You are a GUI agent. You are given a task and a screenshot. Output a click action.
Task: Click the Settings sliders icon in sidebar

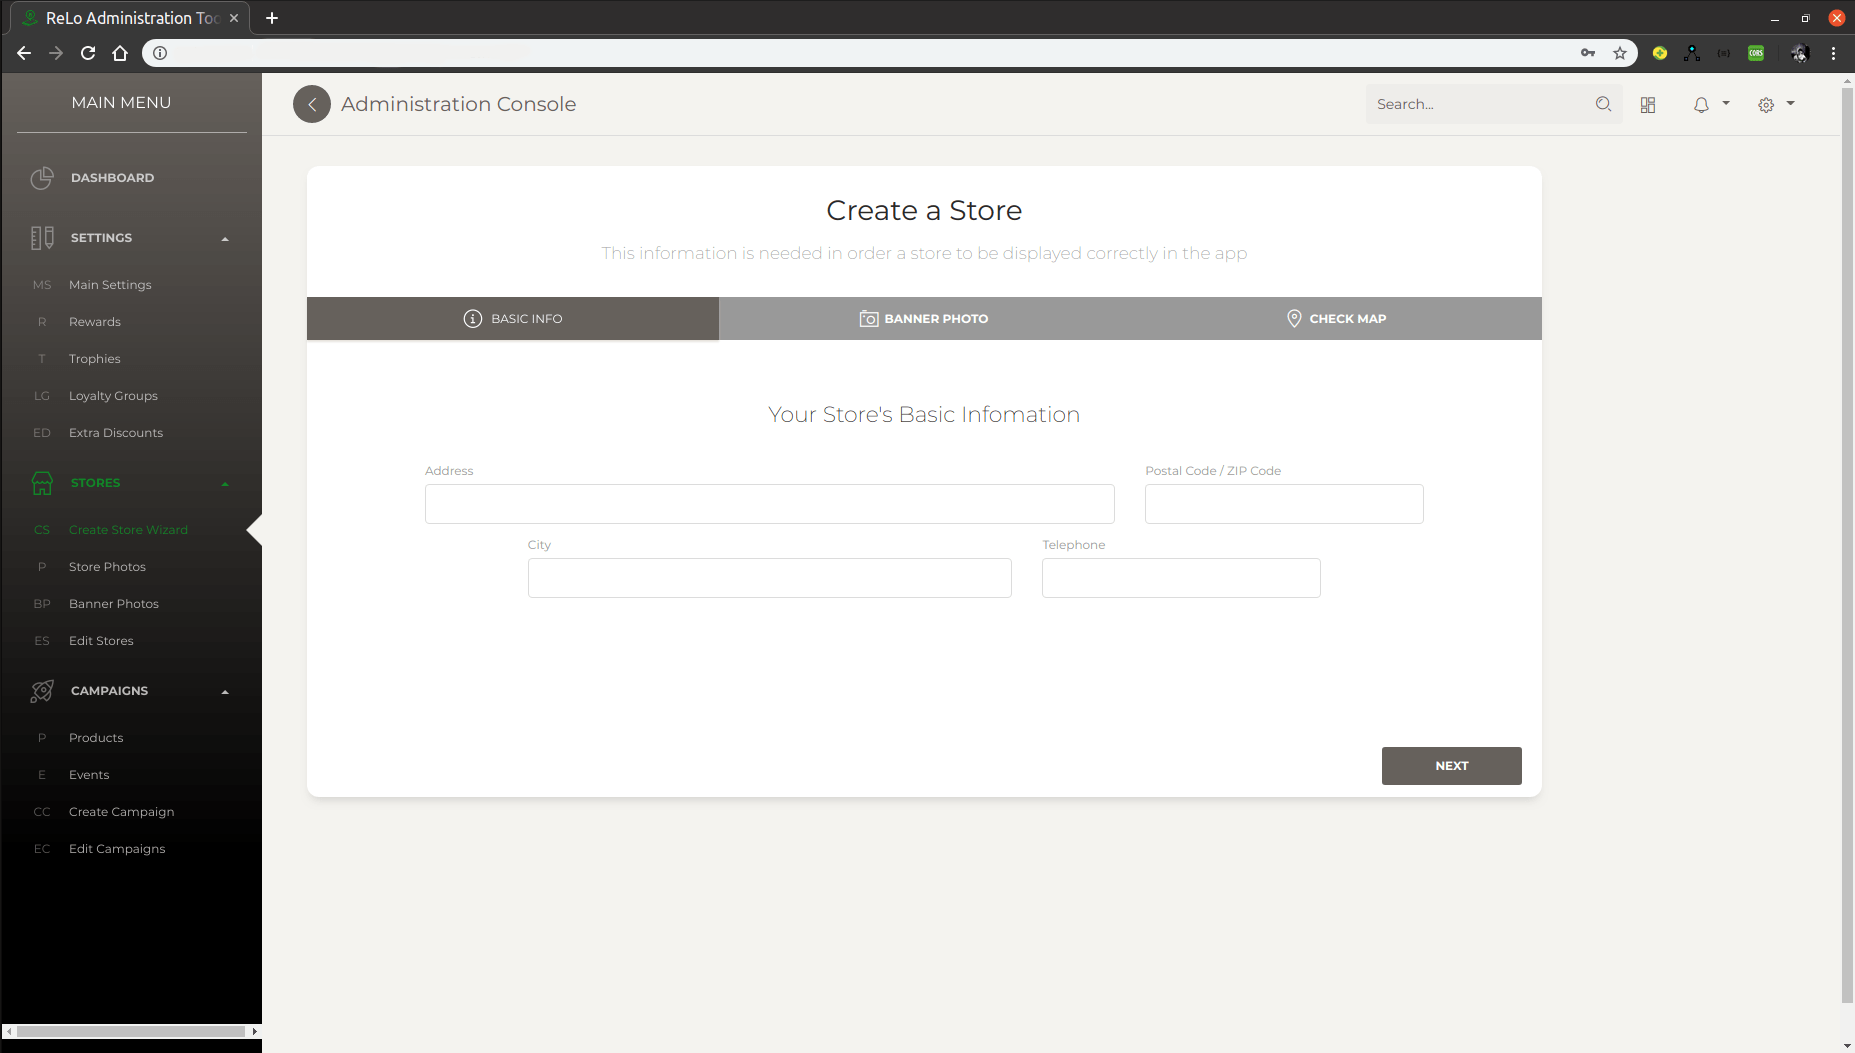pos(42,237)
